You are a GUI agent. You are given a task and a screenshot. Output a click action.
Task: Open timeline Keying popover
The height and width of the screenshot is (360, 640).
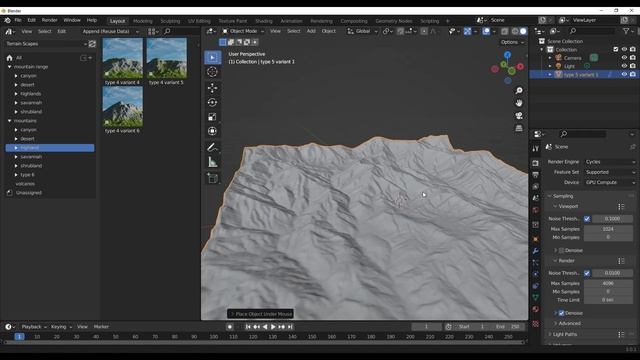click(x=61, y=327)
